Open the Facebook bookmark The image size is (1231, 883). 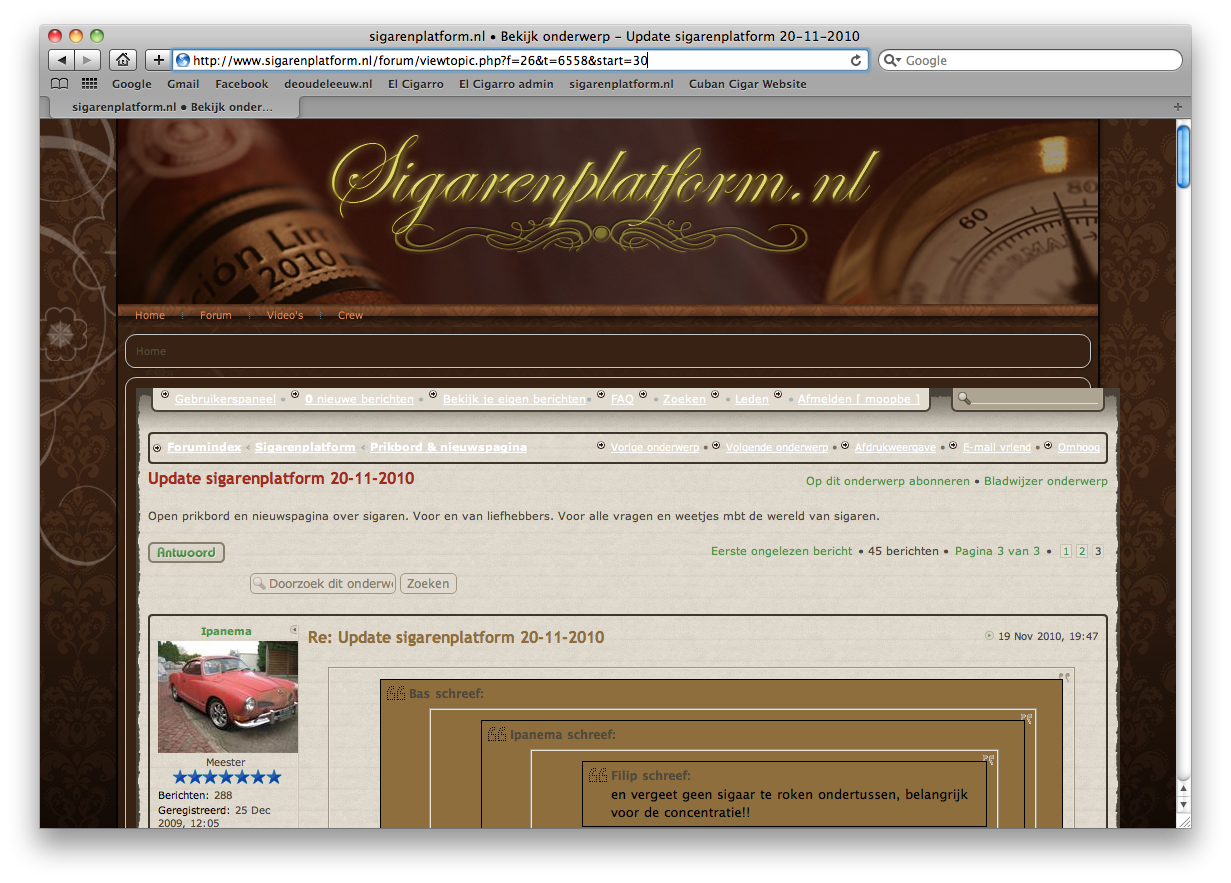pos(242,84)
